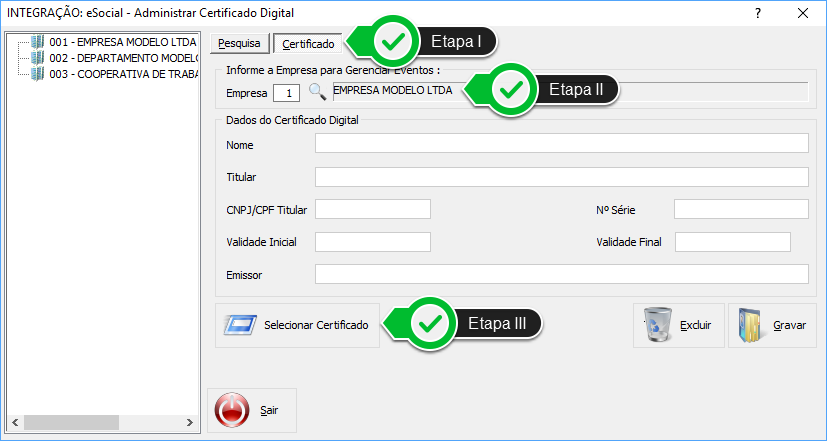The width and height of the screenshot is (827, 441).
Task: Click the recycle bin Excluir icon
Action: click(x=658, y=325)
